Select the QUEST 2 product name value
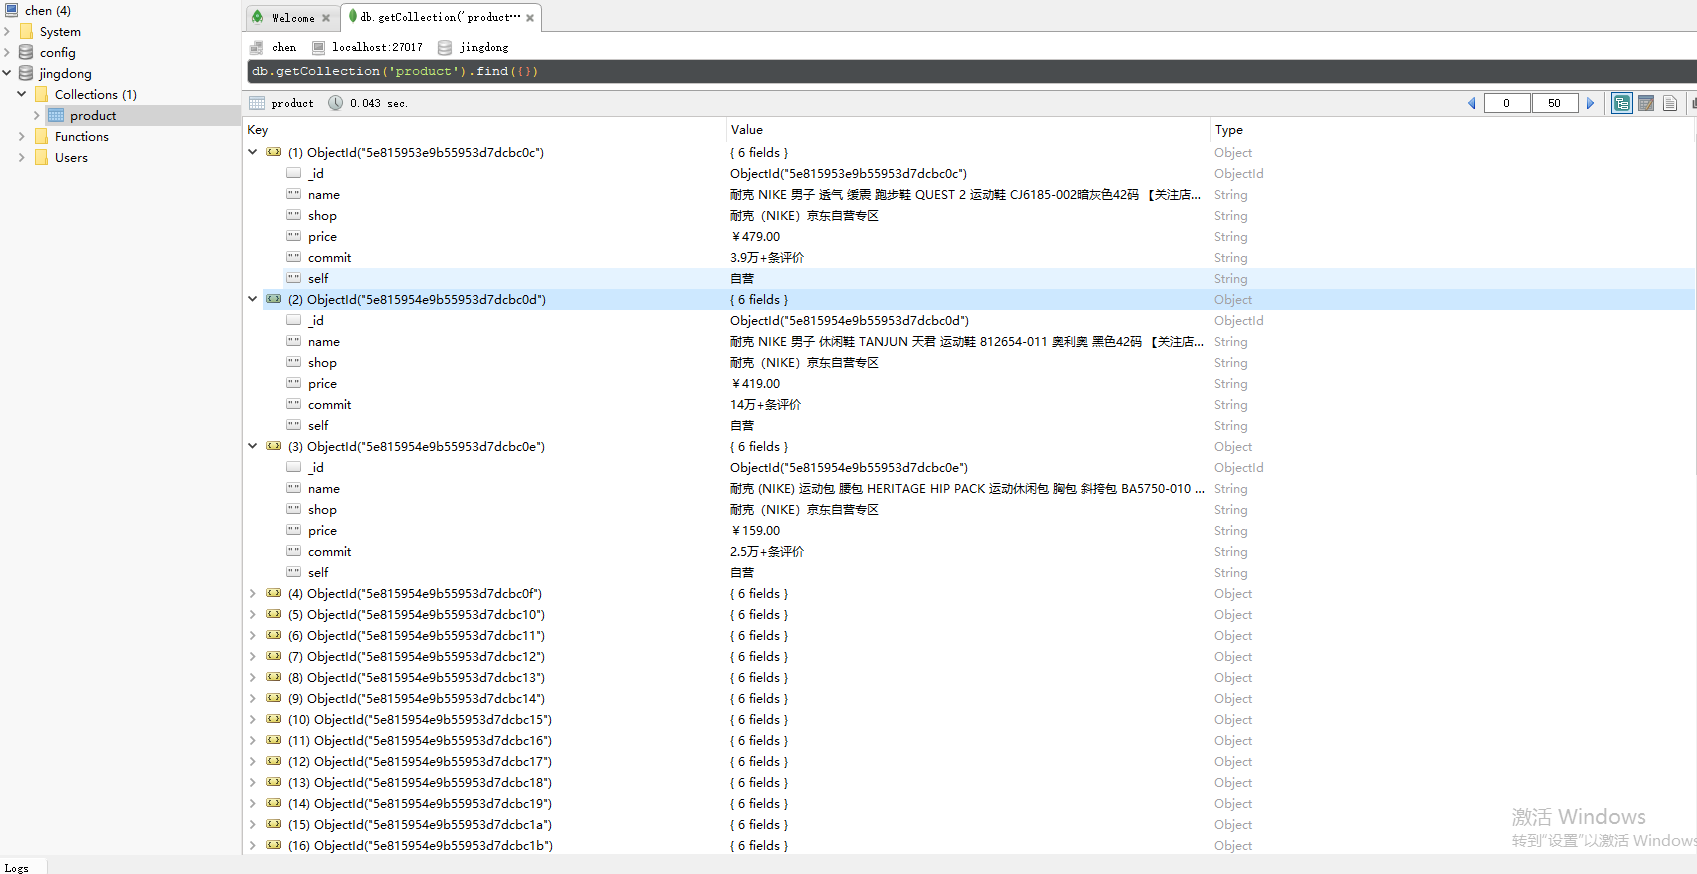1697x874 pixels. tap(965, 194)
